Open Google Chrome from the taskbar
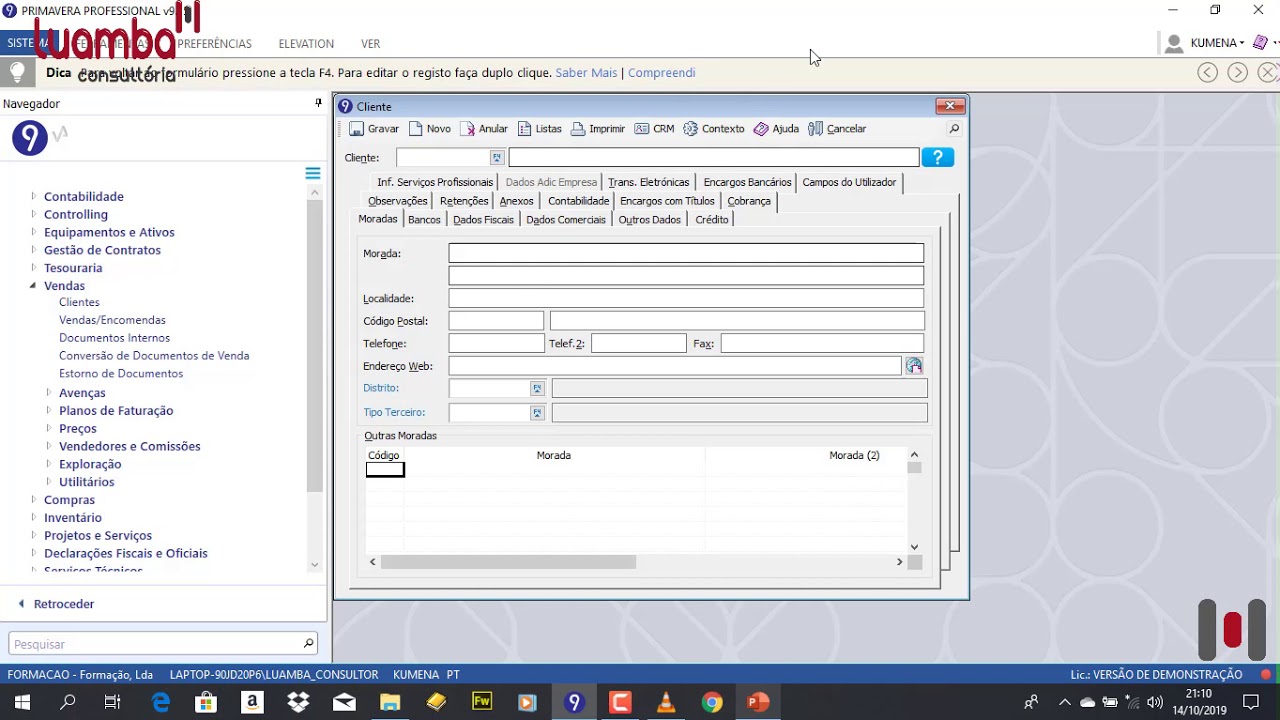This screenshot has width=1280, height=720. (712, 703)
